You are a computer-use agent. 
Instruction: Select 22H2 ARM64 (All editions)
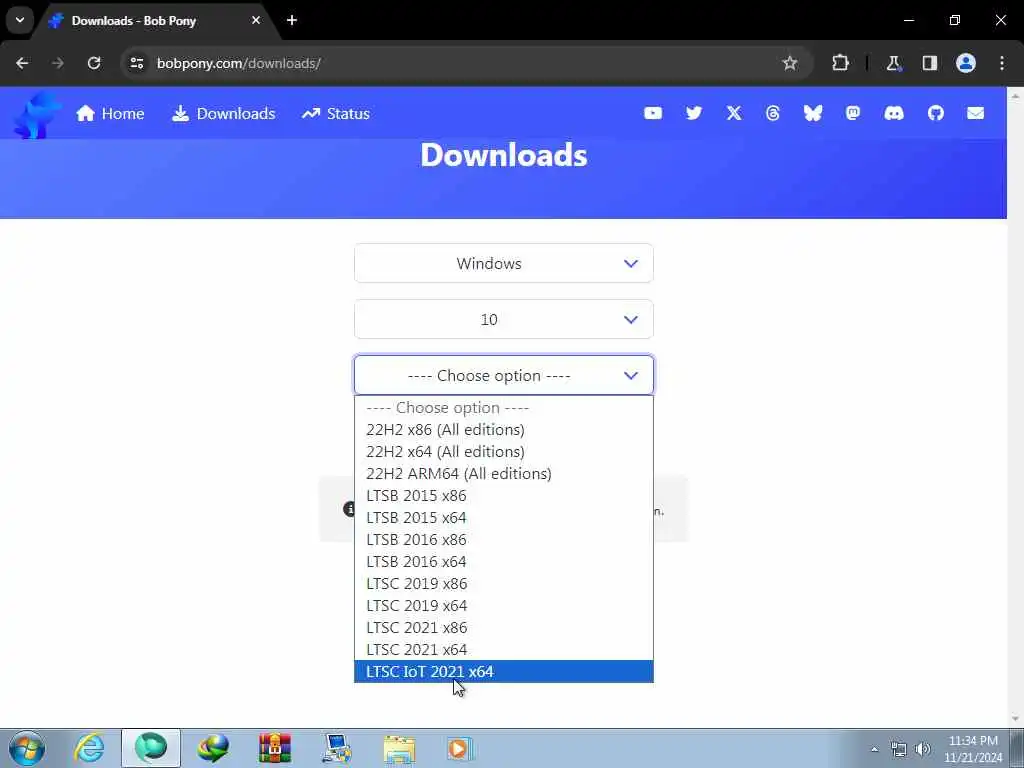(504, 473)
